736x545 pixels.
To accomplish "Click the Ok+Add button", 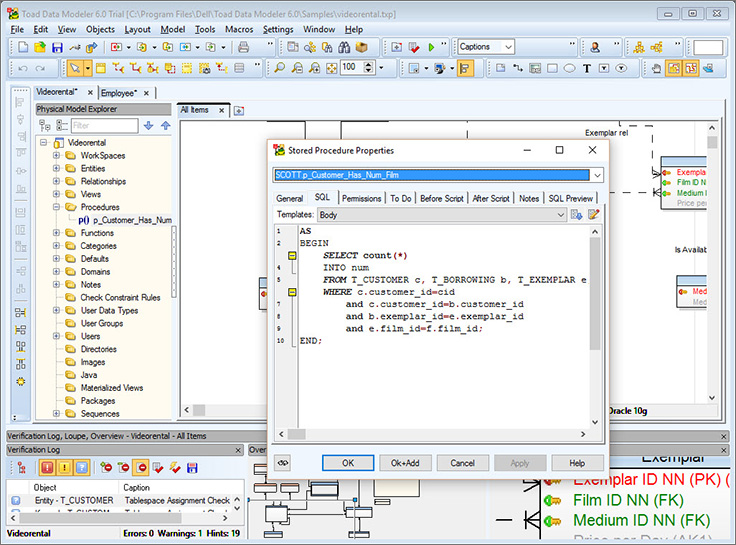I will tap(405, 463).
